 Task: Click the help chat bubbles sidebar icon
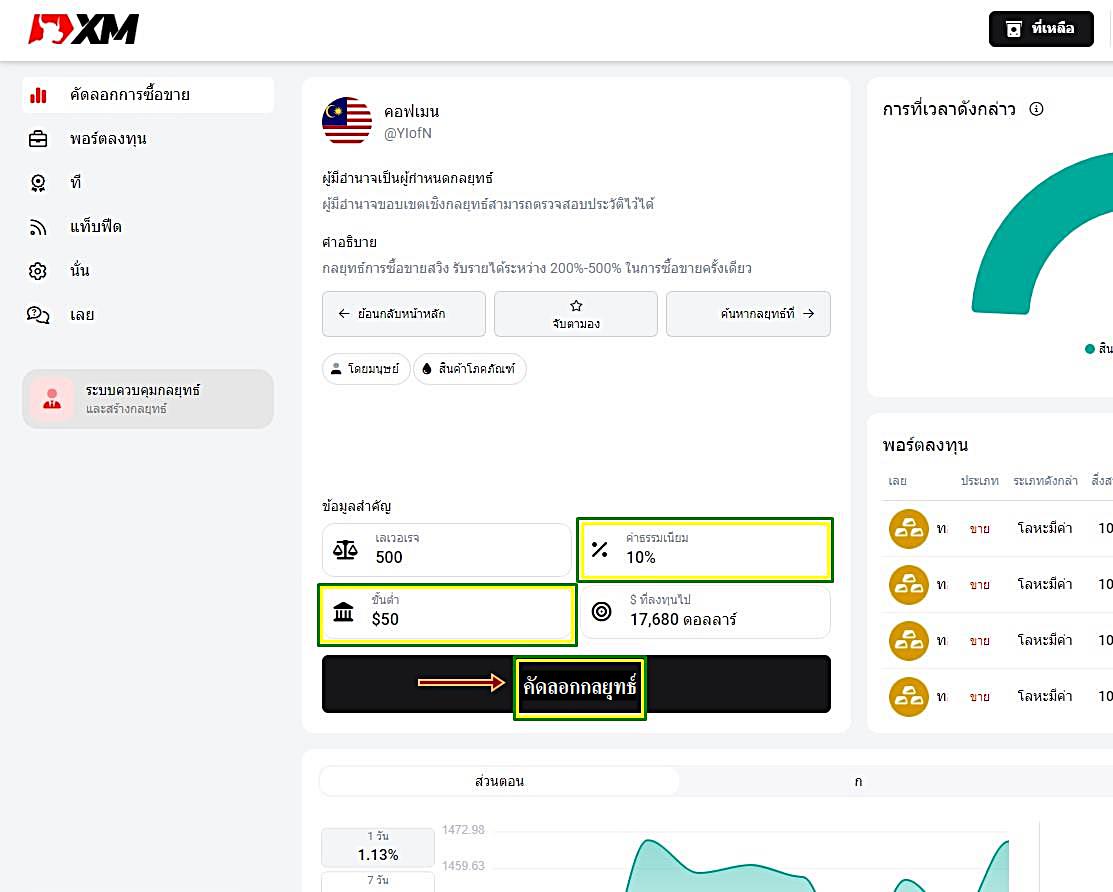coord(38,315)
